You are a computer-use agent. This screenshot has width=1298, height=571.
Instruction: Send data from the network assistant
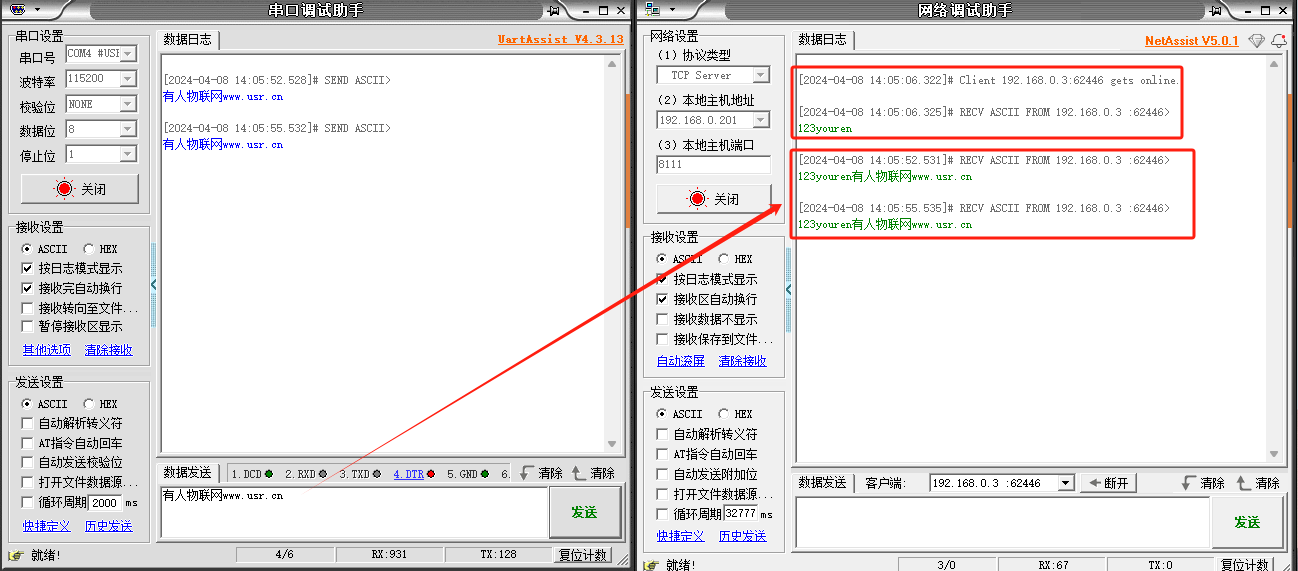tap(1246, 522)
